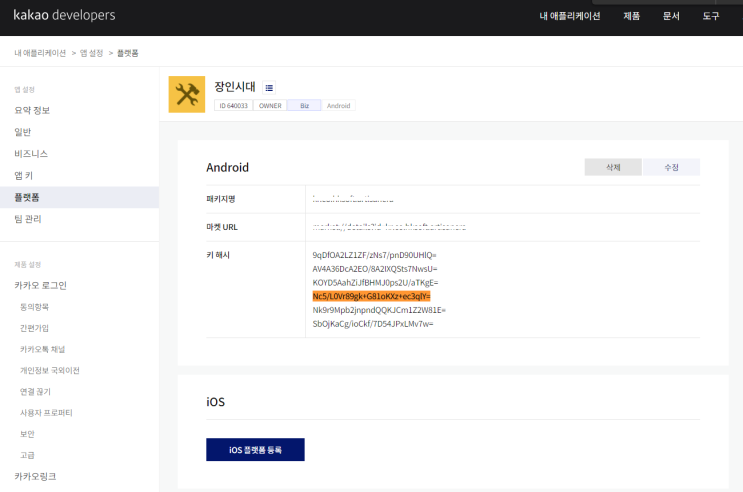Open 카카오링크 in sidebar
The image size is (743, 492).
pos(35,476)
